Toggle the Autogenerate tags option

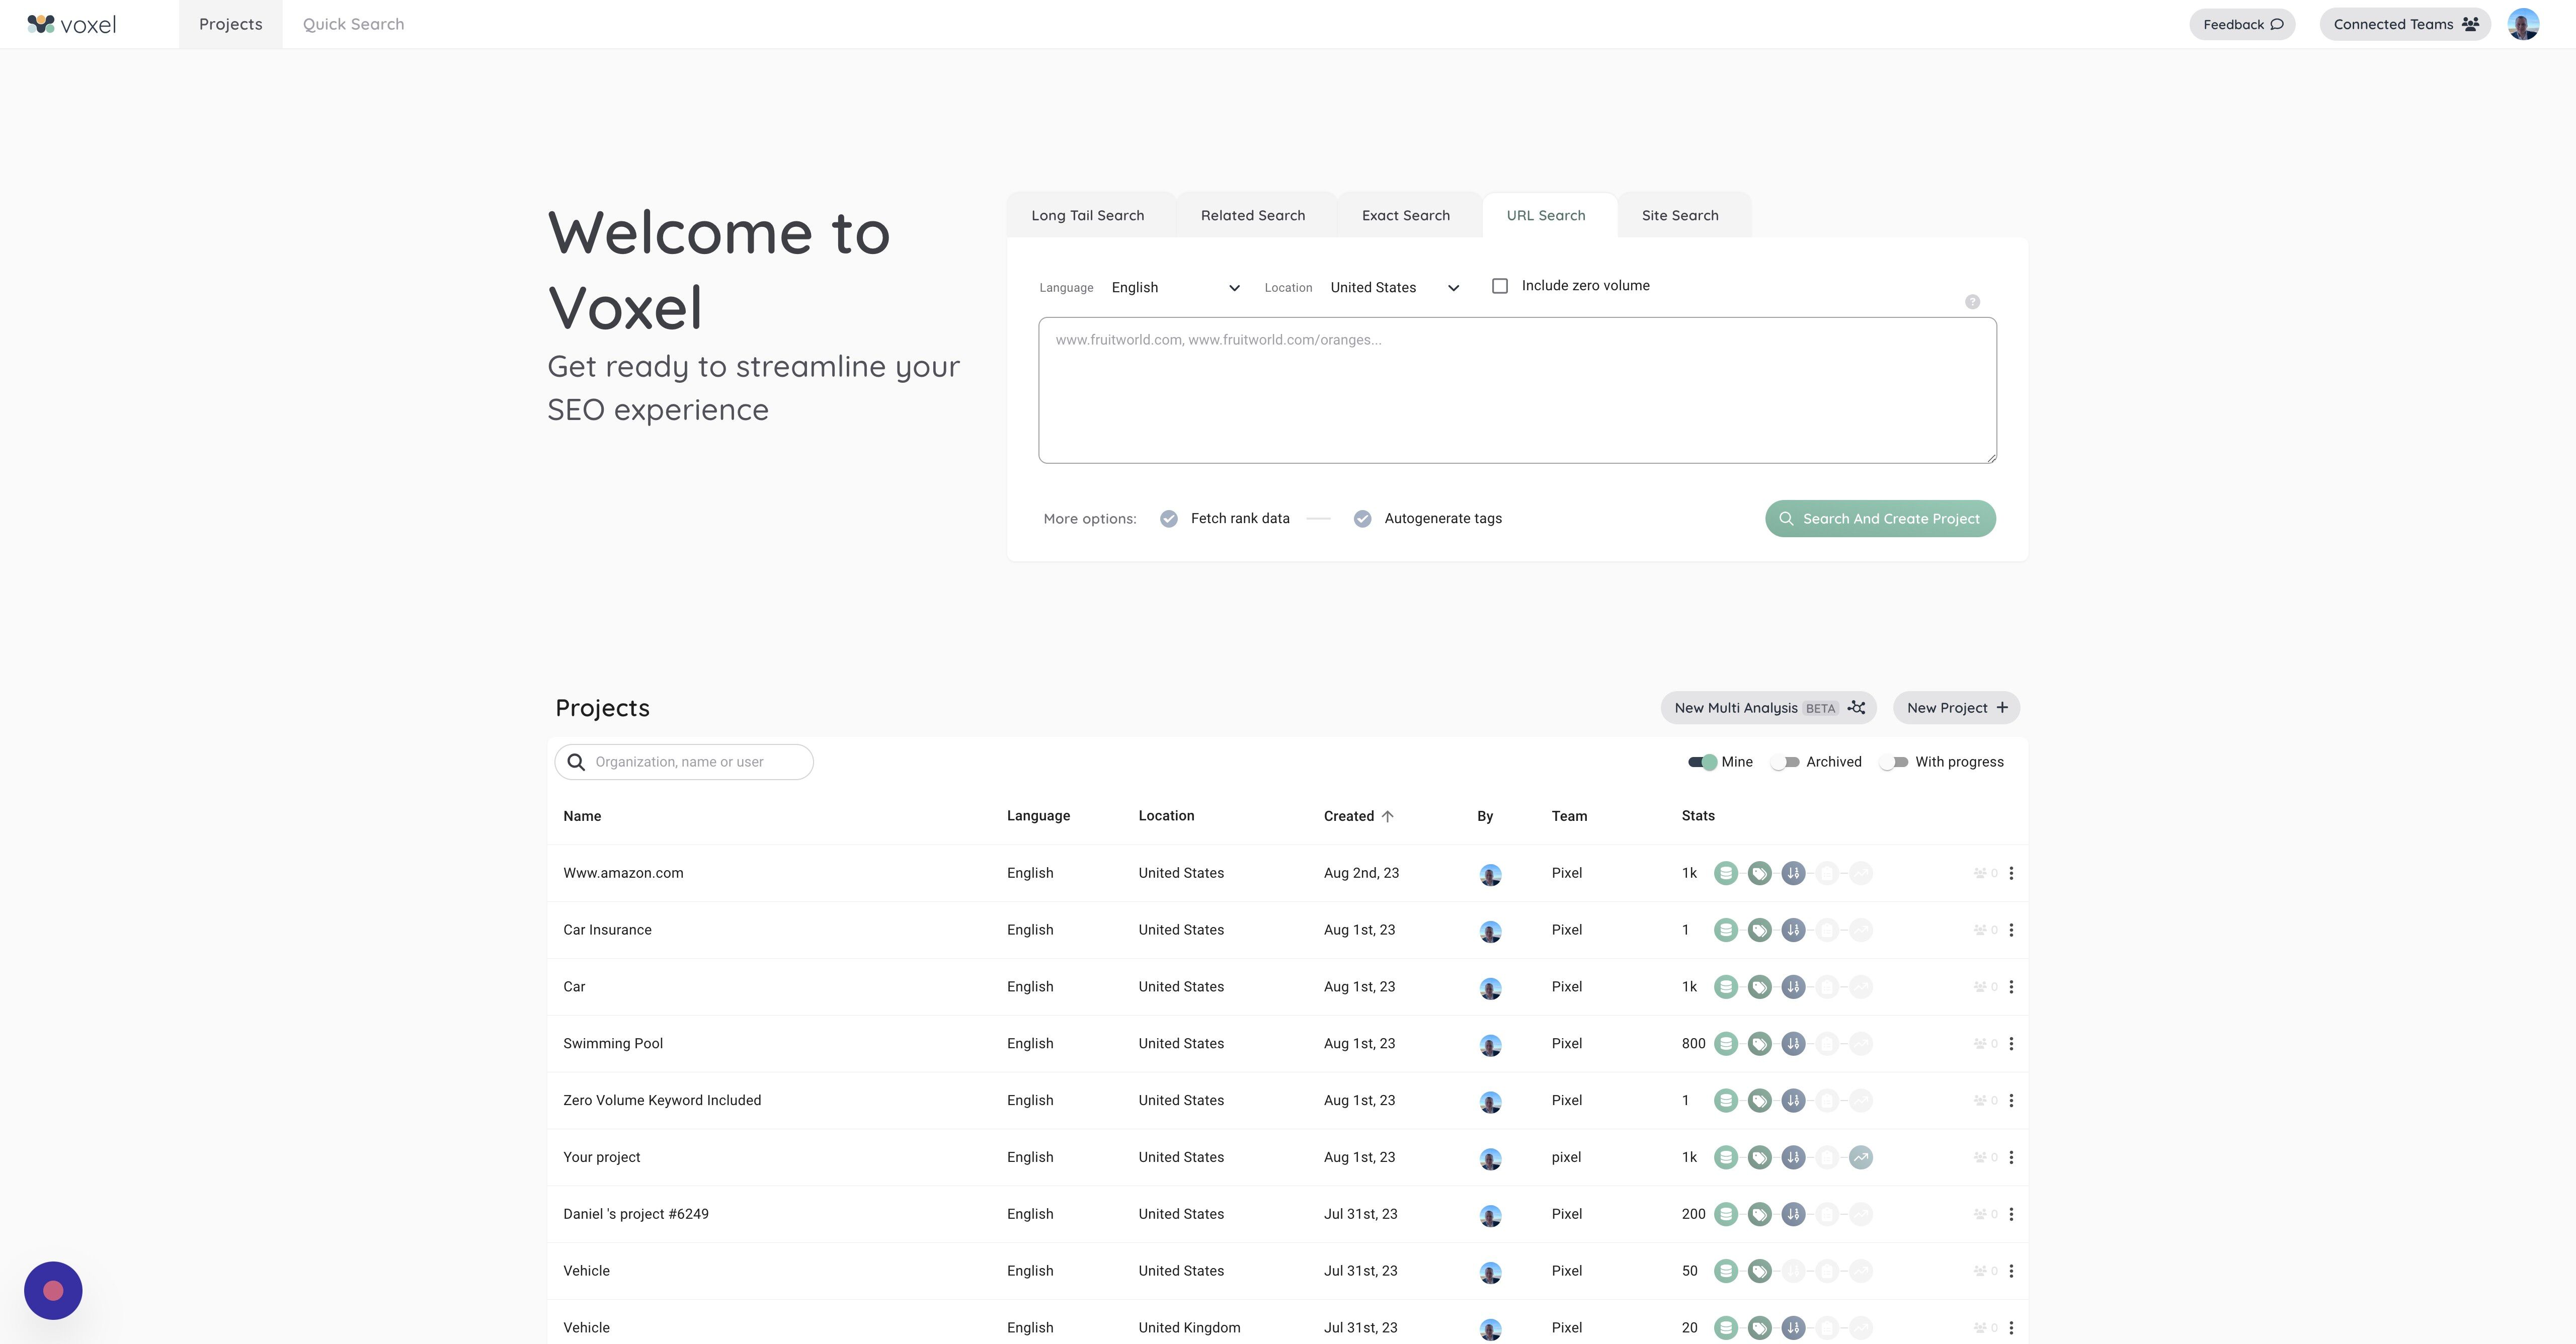point(1362,519)
